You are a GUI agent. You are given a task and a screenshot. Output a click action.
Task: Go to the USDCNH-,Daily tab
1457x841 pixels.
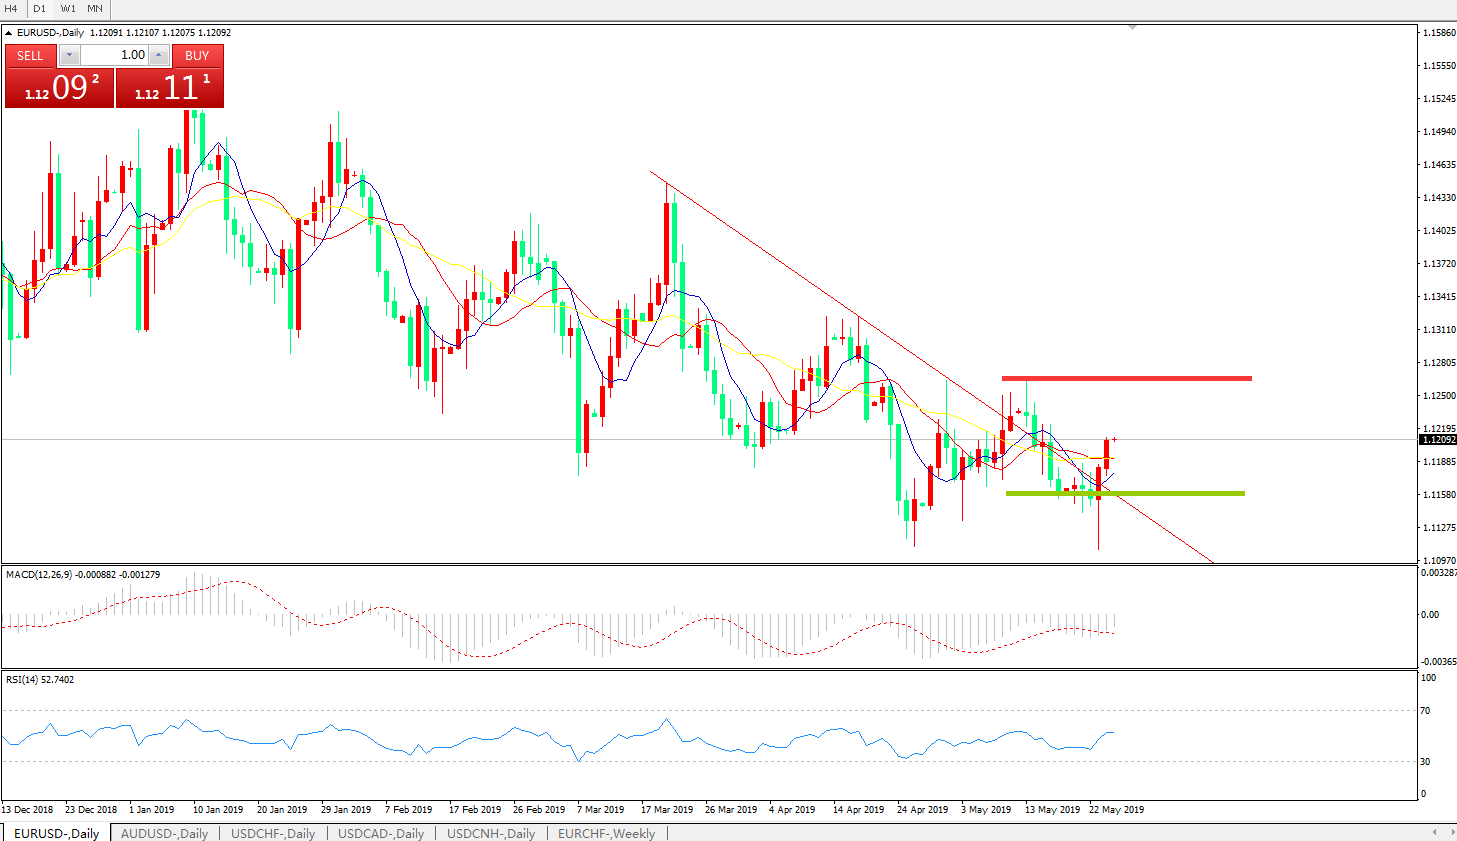(x=491, y=833)
